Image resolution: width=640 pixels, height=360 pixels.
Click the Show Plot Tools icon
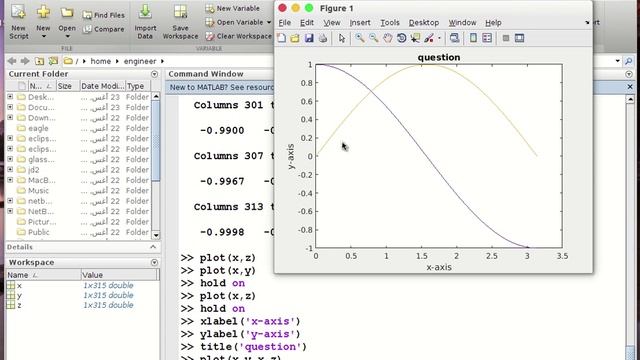click(x=519, y=38)
